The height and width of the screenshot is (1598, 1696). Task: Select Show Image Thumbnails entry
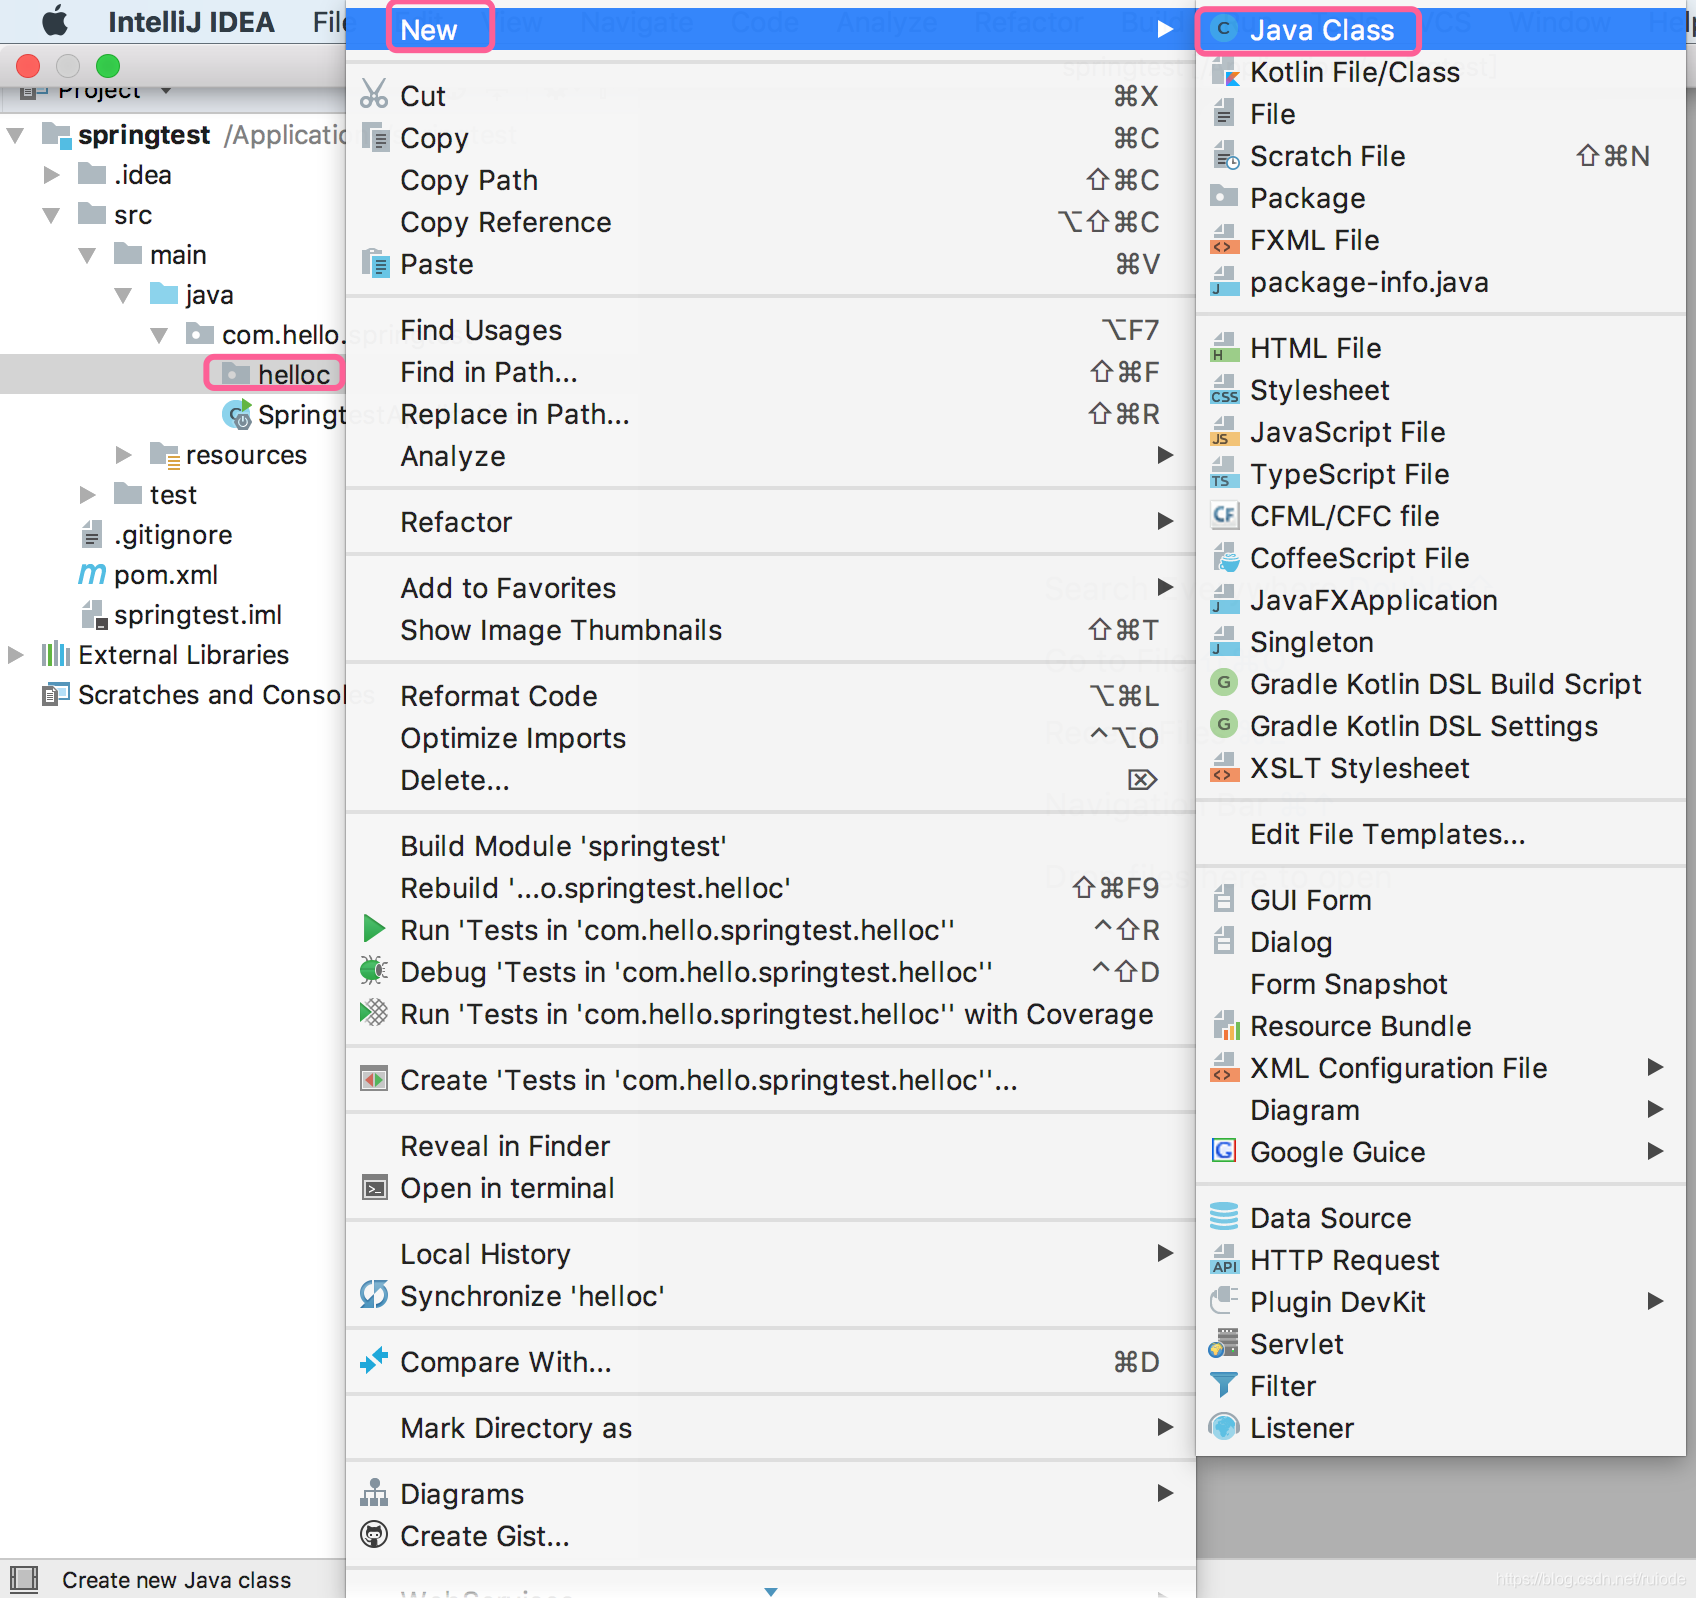point(771,629)
